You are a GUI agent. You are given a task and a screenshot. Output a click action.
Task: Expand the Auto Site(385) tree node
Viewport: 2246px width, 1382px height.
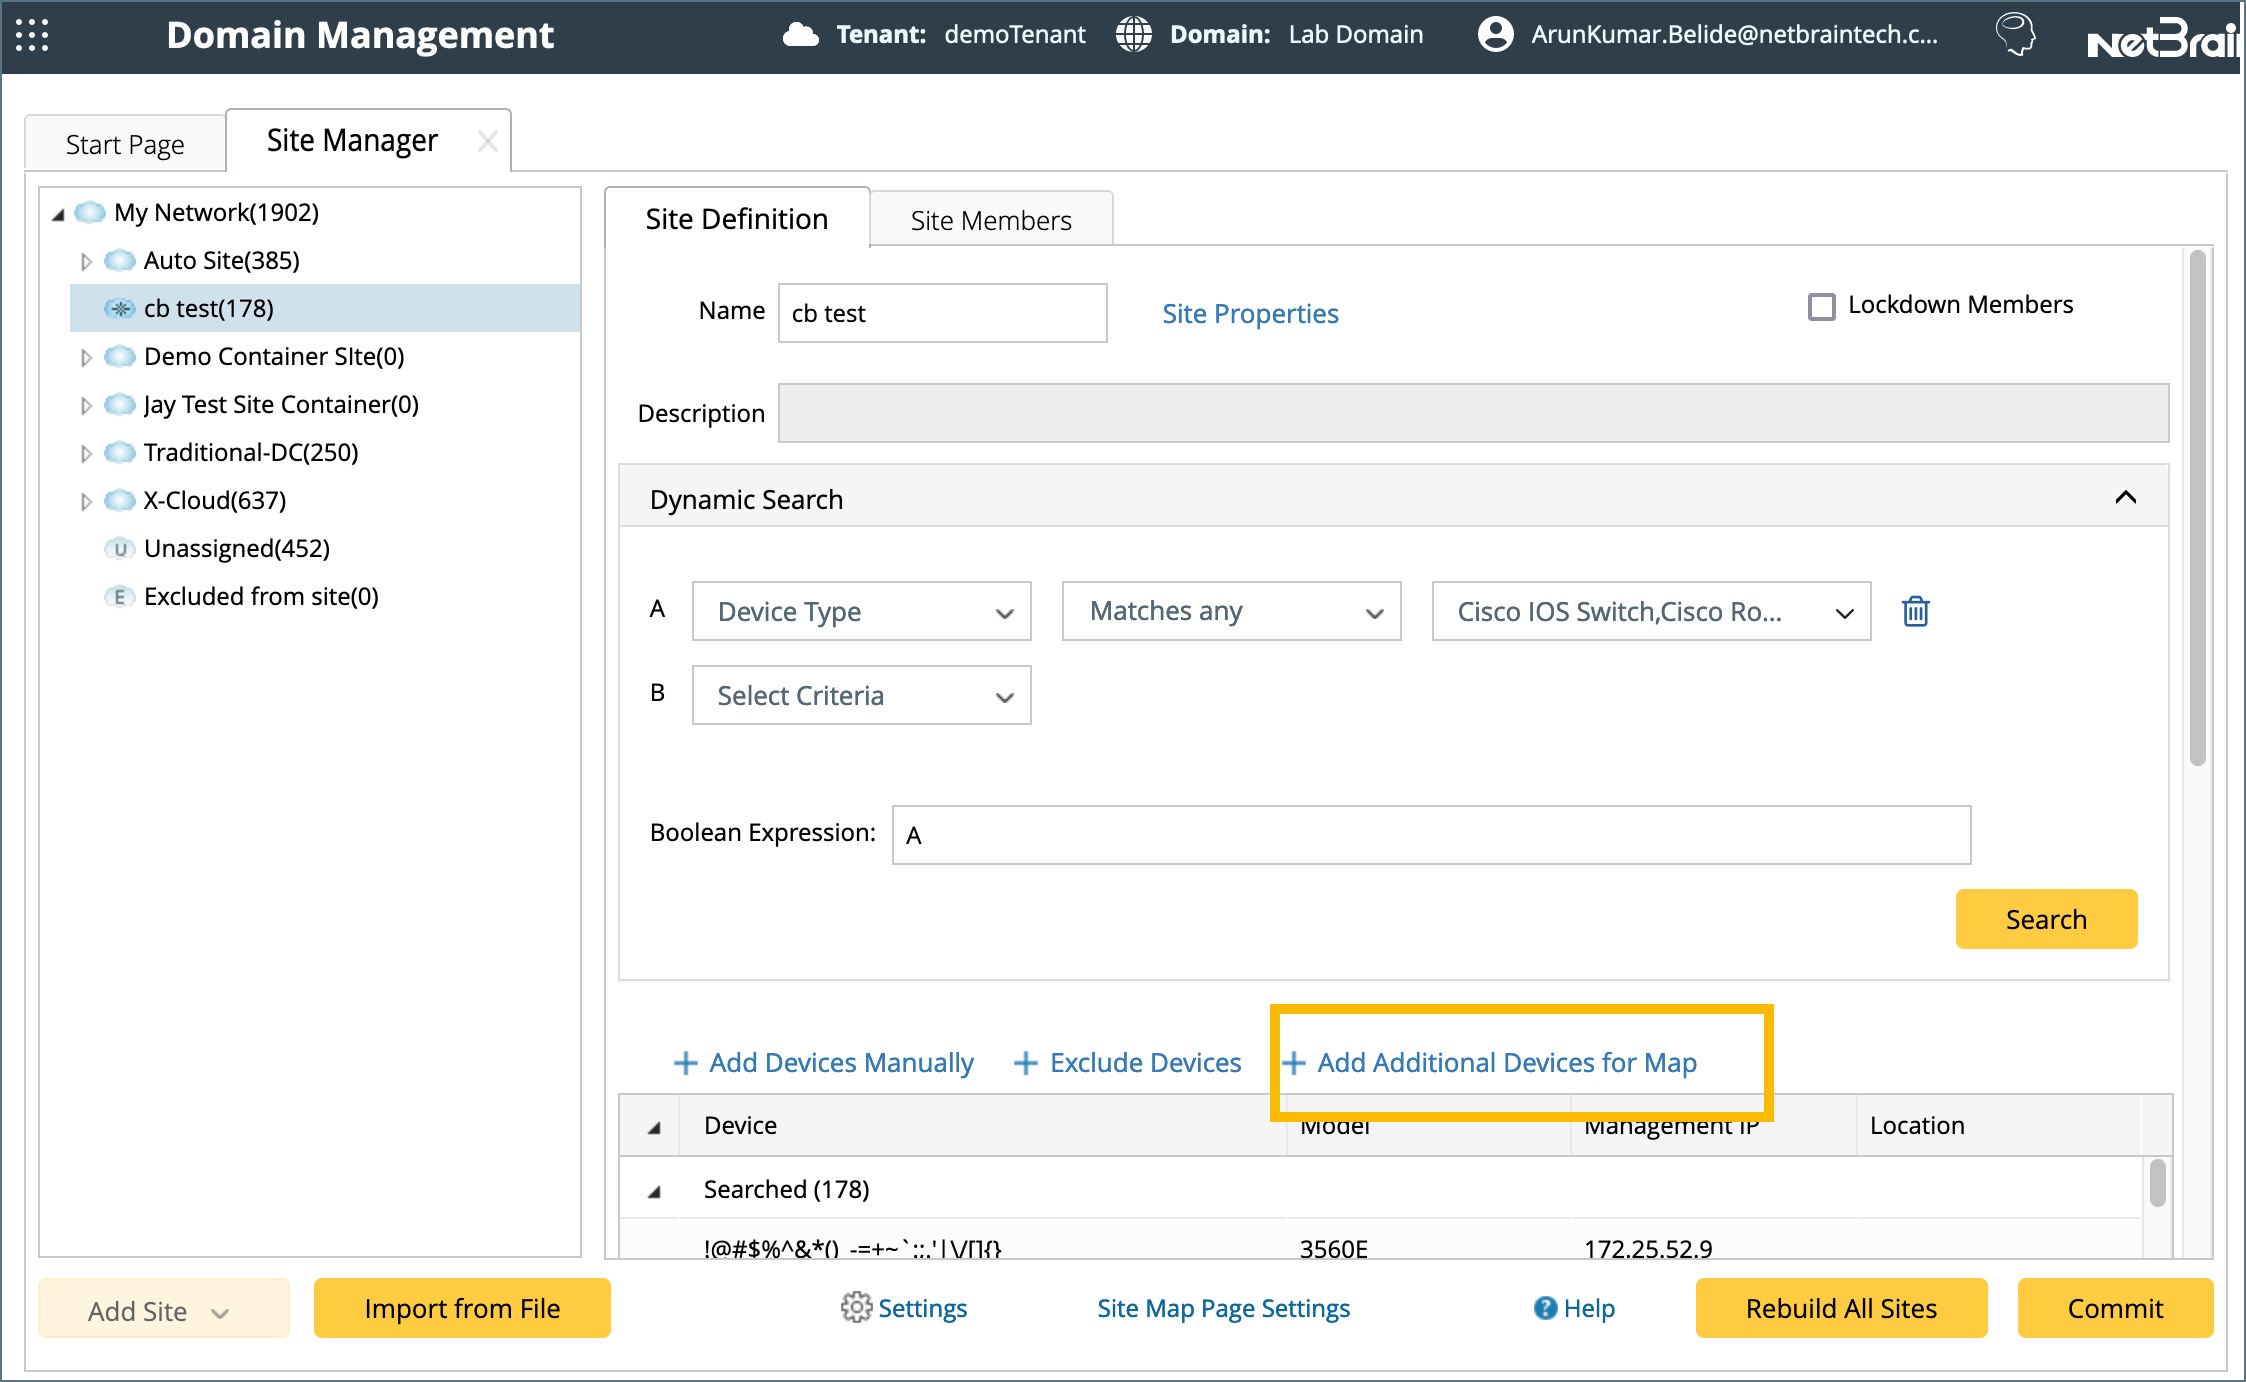coord(86,262)
